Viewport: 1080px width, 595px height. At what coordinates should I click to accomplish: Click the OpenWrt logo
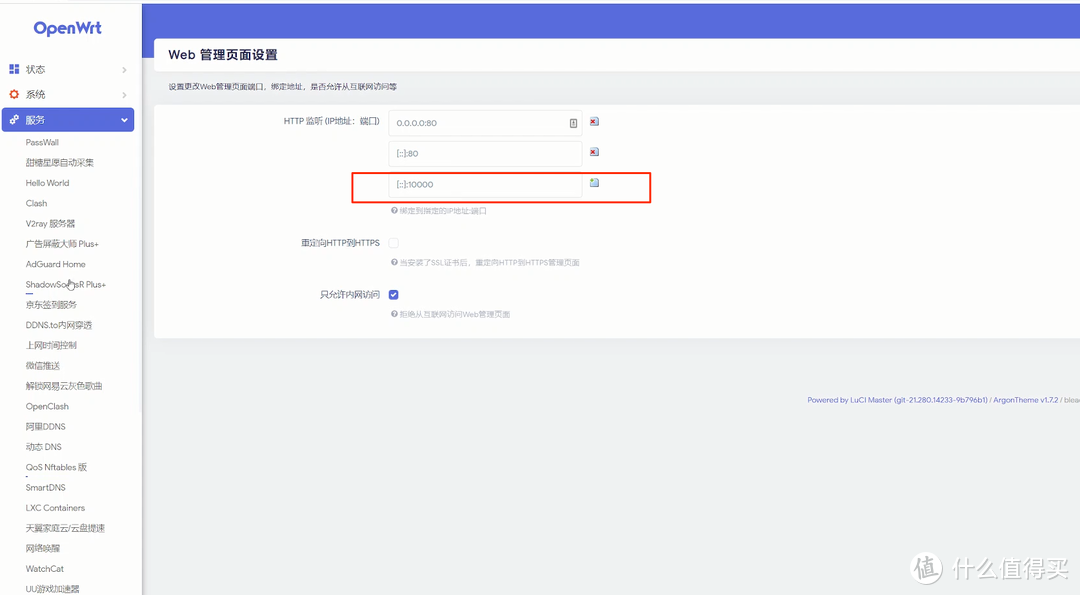[x=67, y=28]
